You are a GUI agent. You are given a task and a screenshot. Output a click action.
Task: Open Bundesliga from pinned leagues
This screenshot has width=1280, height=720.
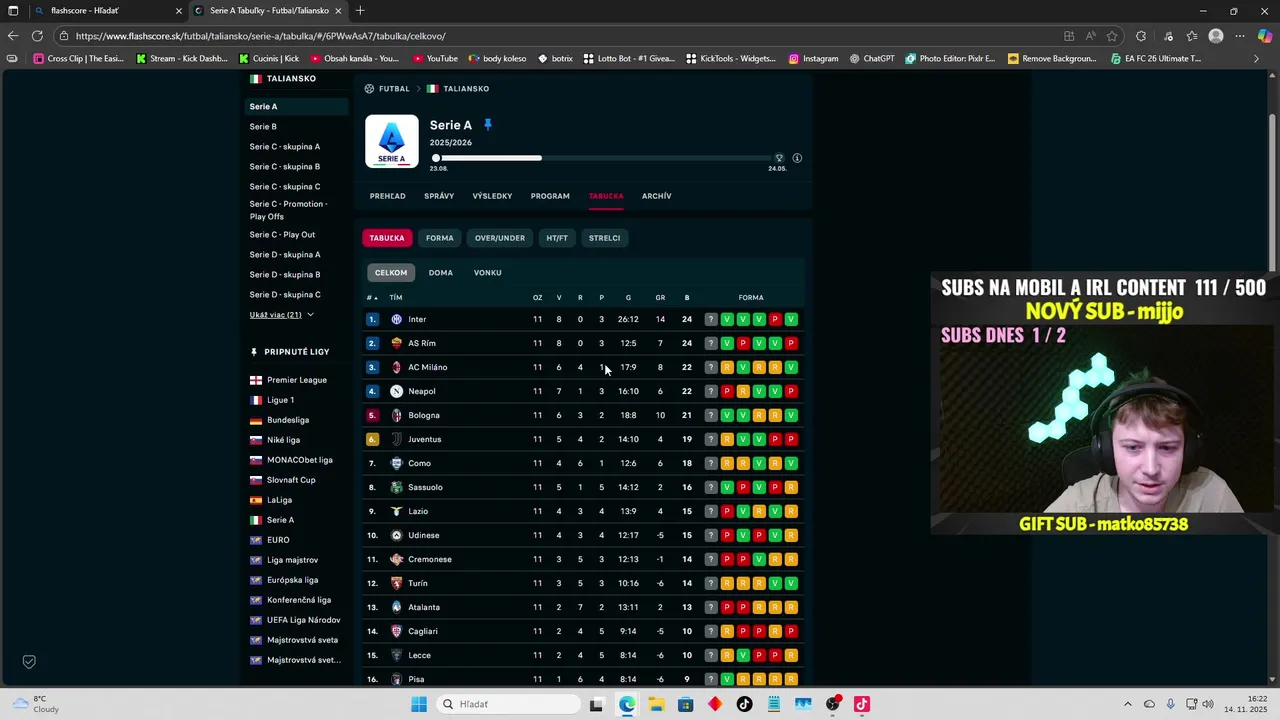tap(287, 420)
